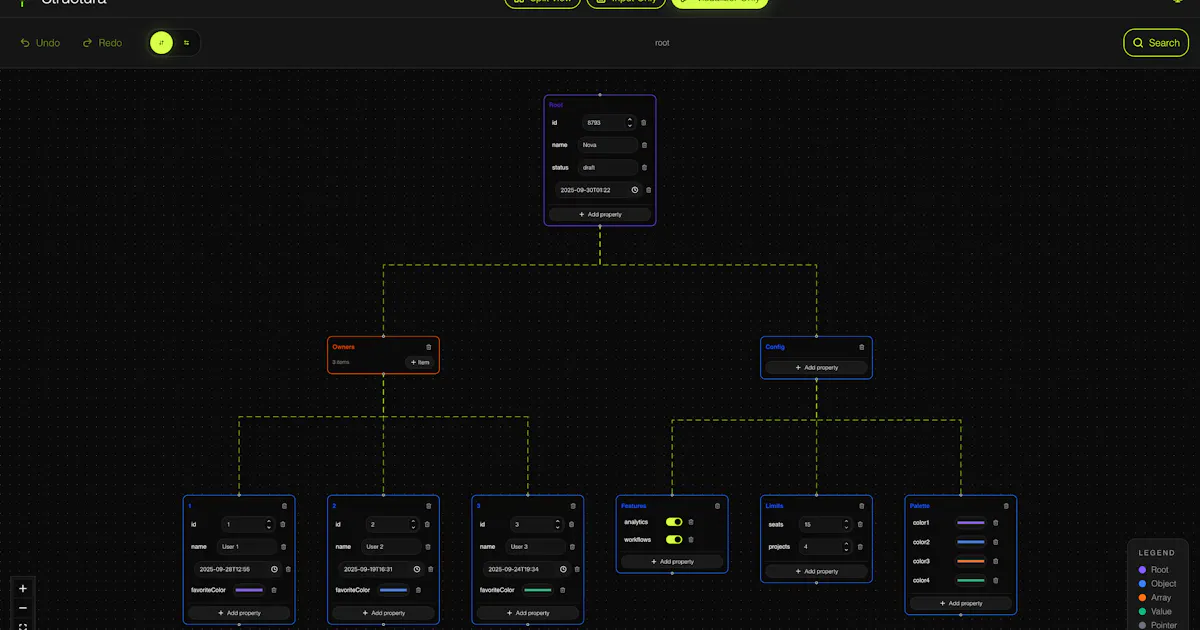Delete owner node 1
Viewport: 1200px width, 630px height.
click(284, 506)
